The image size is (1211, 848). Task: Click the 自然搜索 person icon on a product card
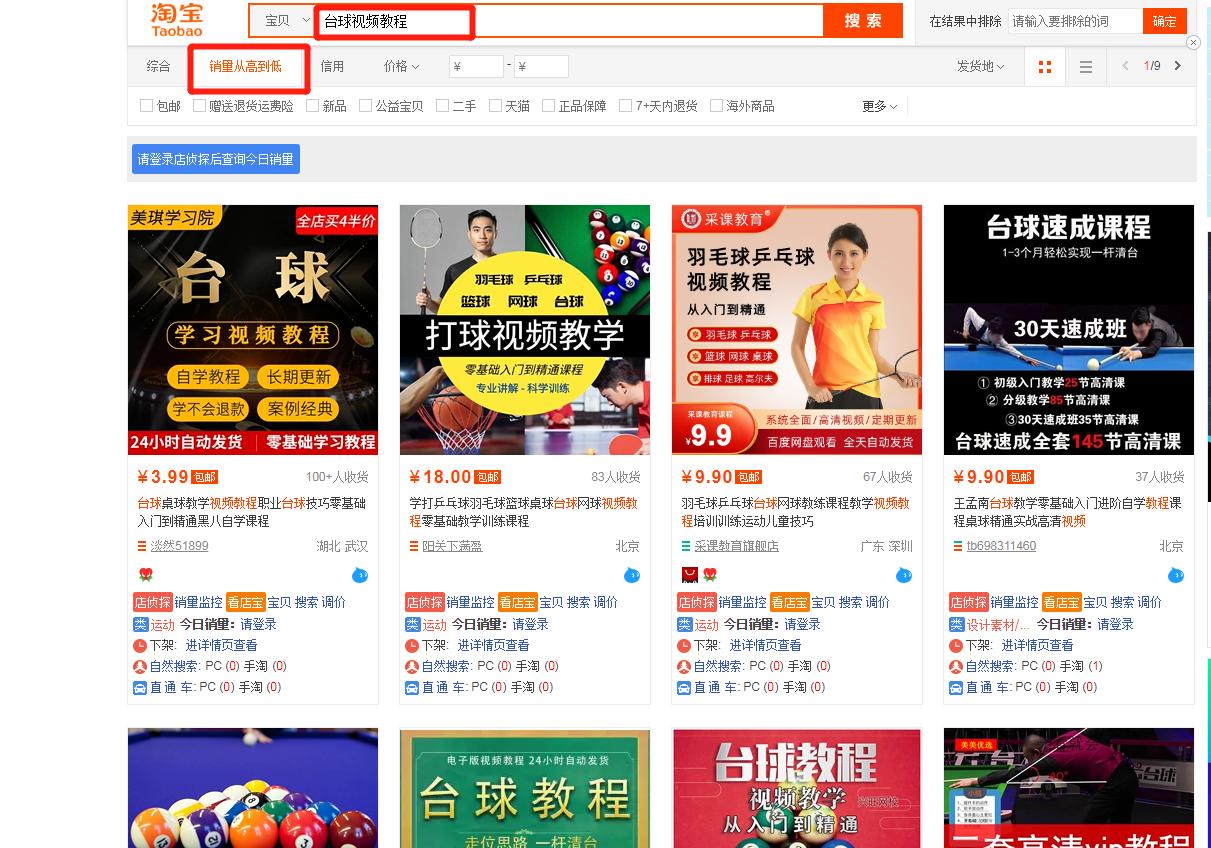click(x=140, y=666)
